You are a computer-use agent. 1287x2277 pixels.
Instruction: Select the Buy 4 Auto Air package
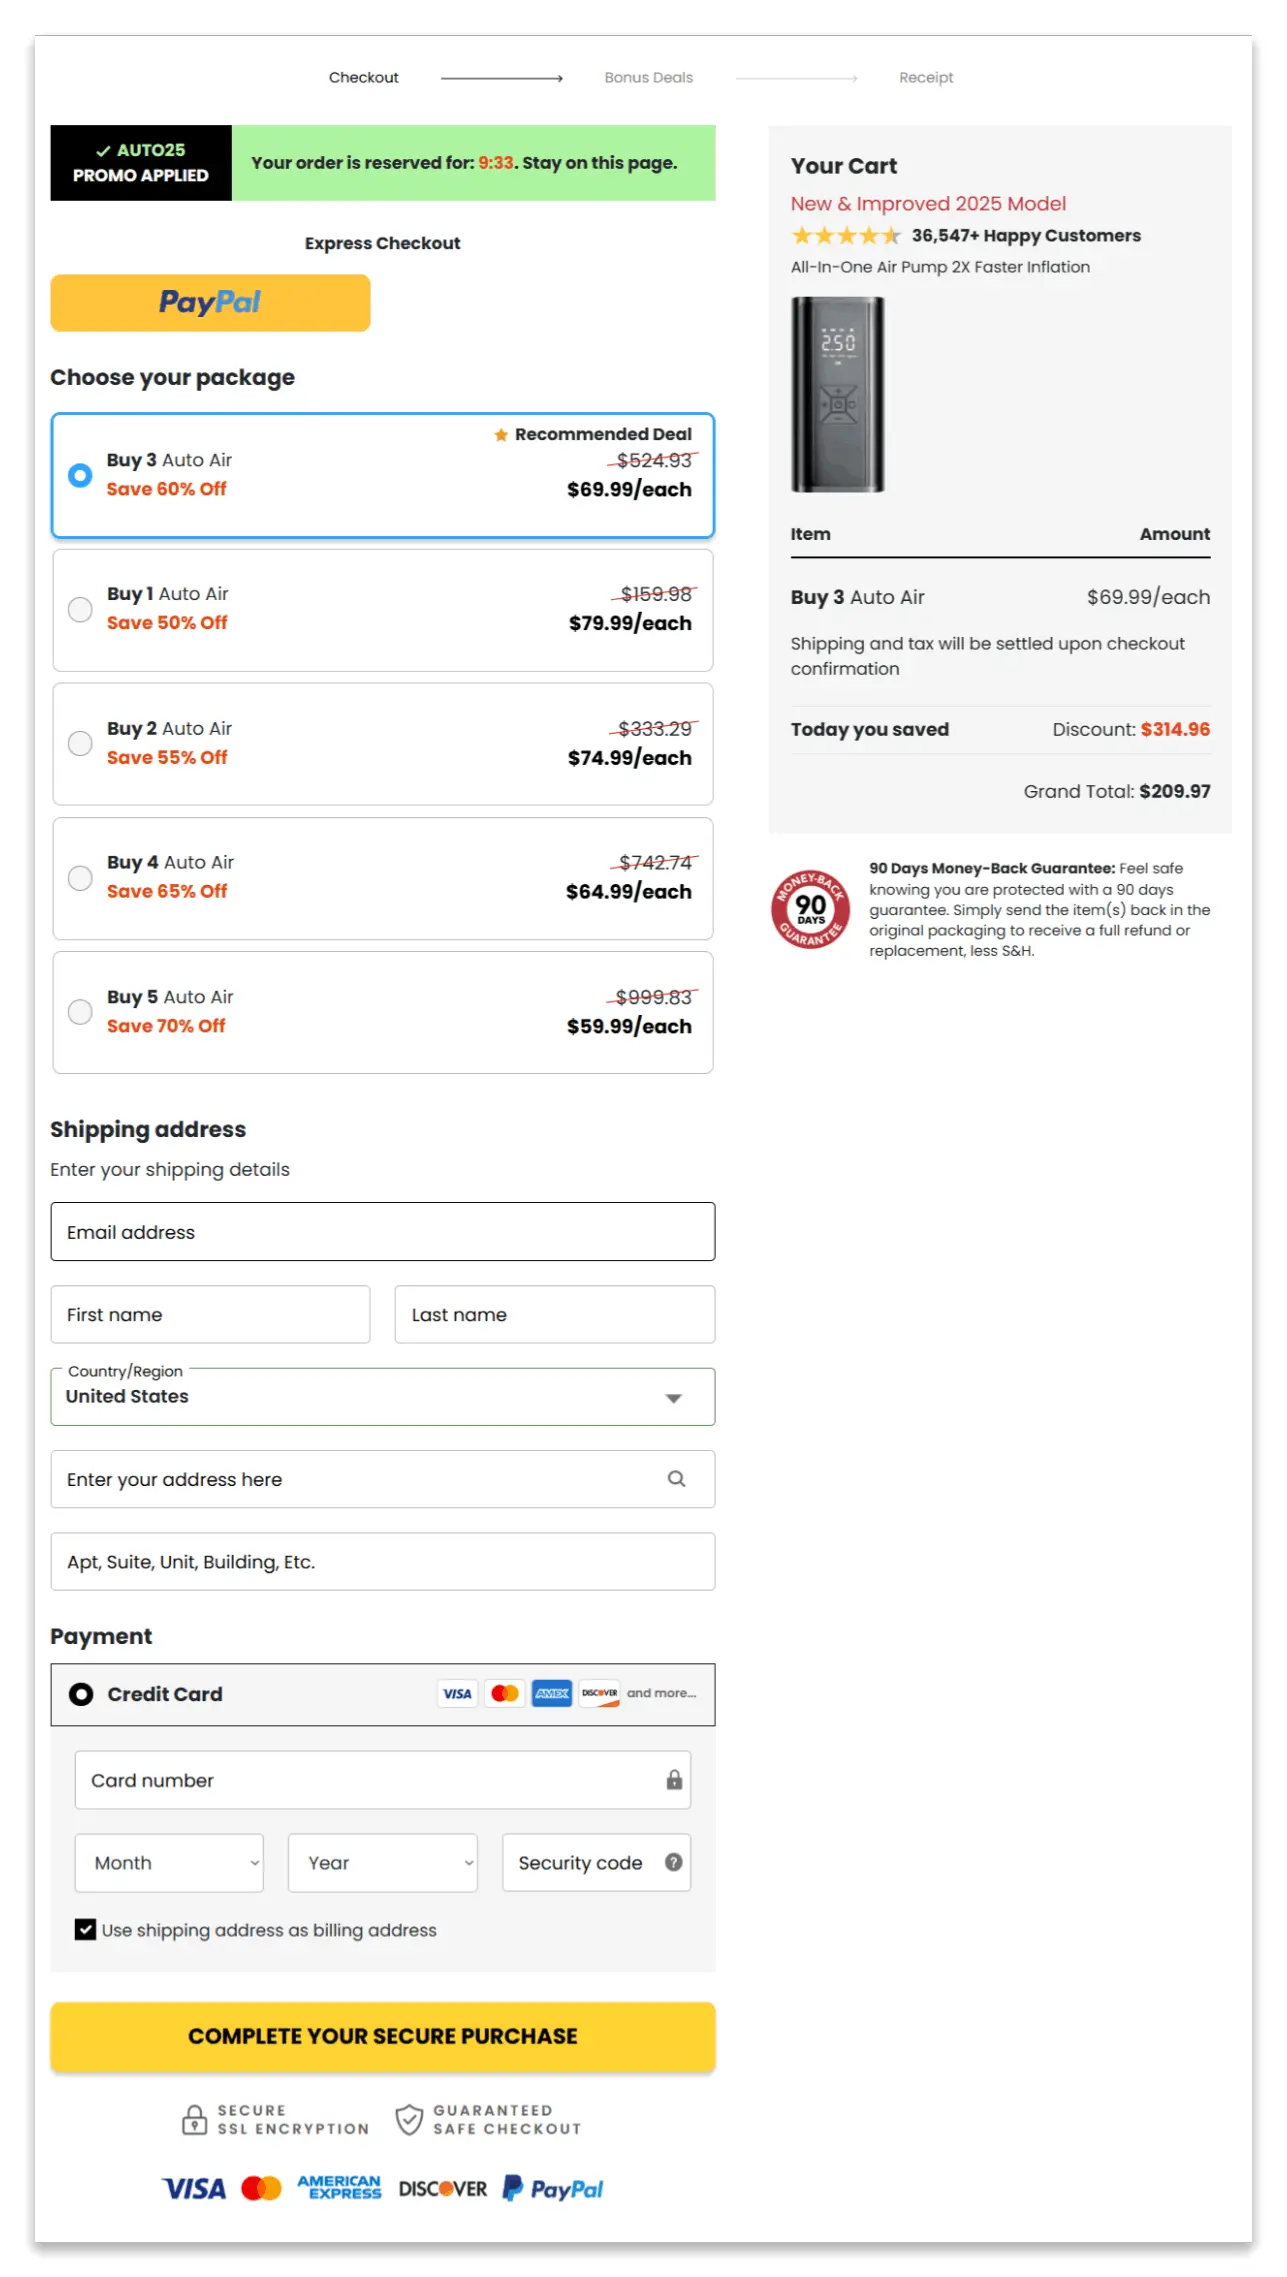(383, 878)
